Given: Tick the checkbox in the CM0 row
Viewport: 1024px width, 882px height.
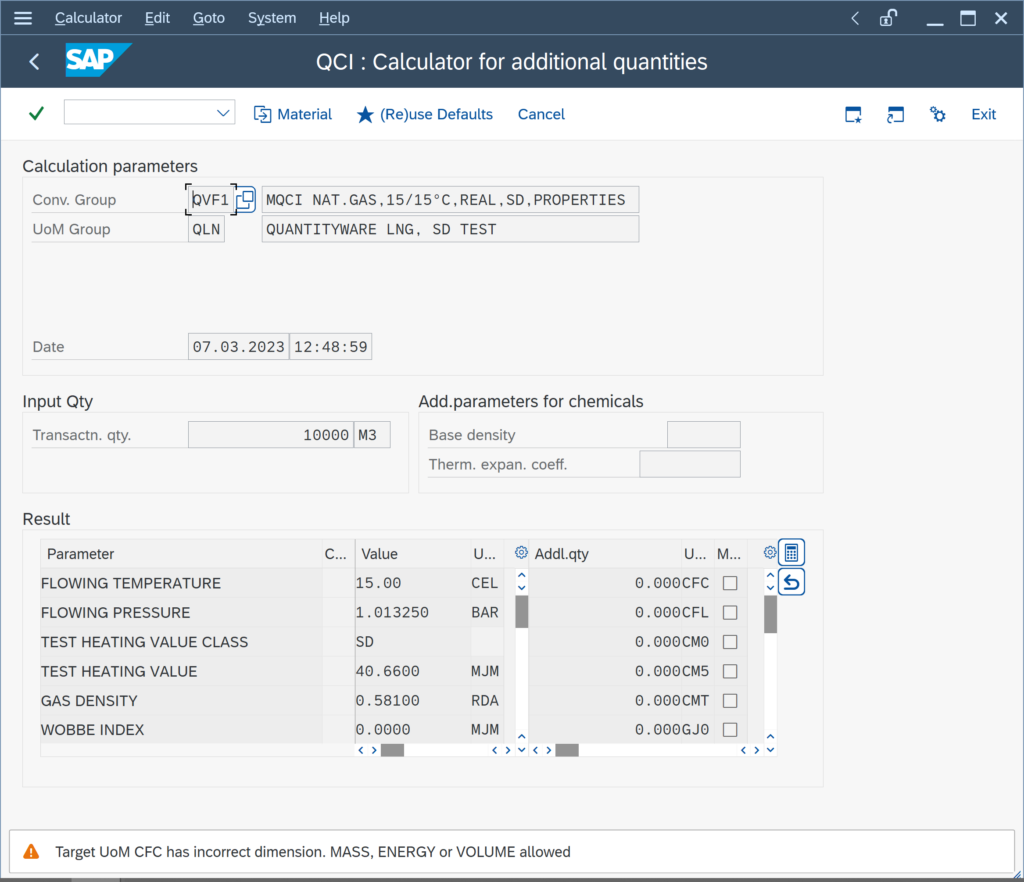Looking at the screenshot, I should [x=730, y=642].
